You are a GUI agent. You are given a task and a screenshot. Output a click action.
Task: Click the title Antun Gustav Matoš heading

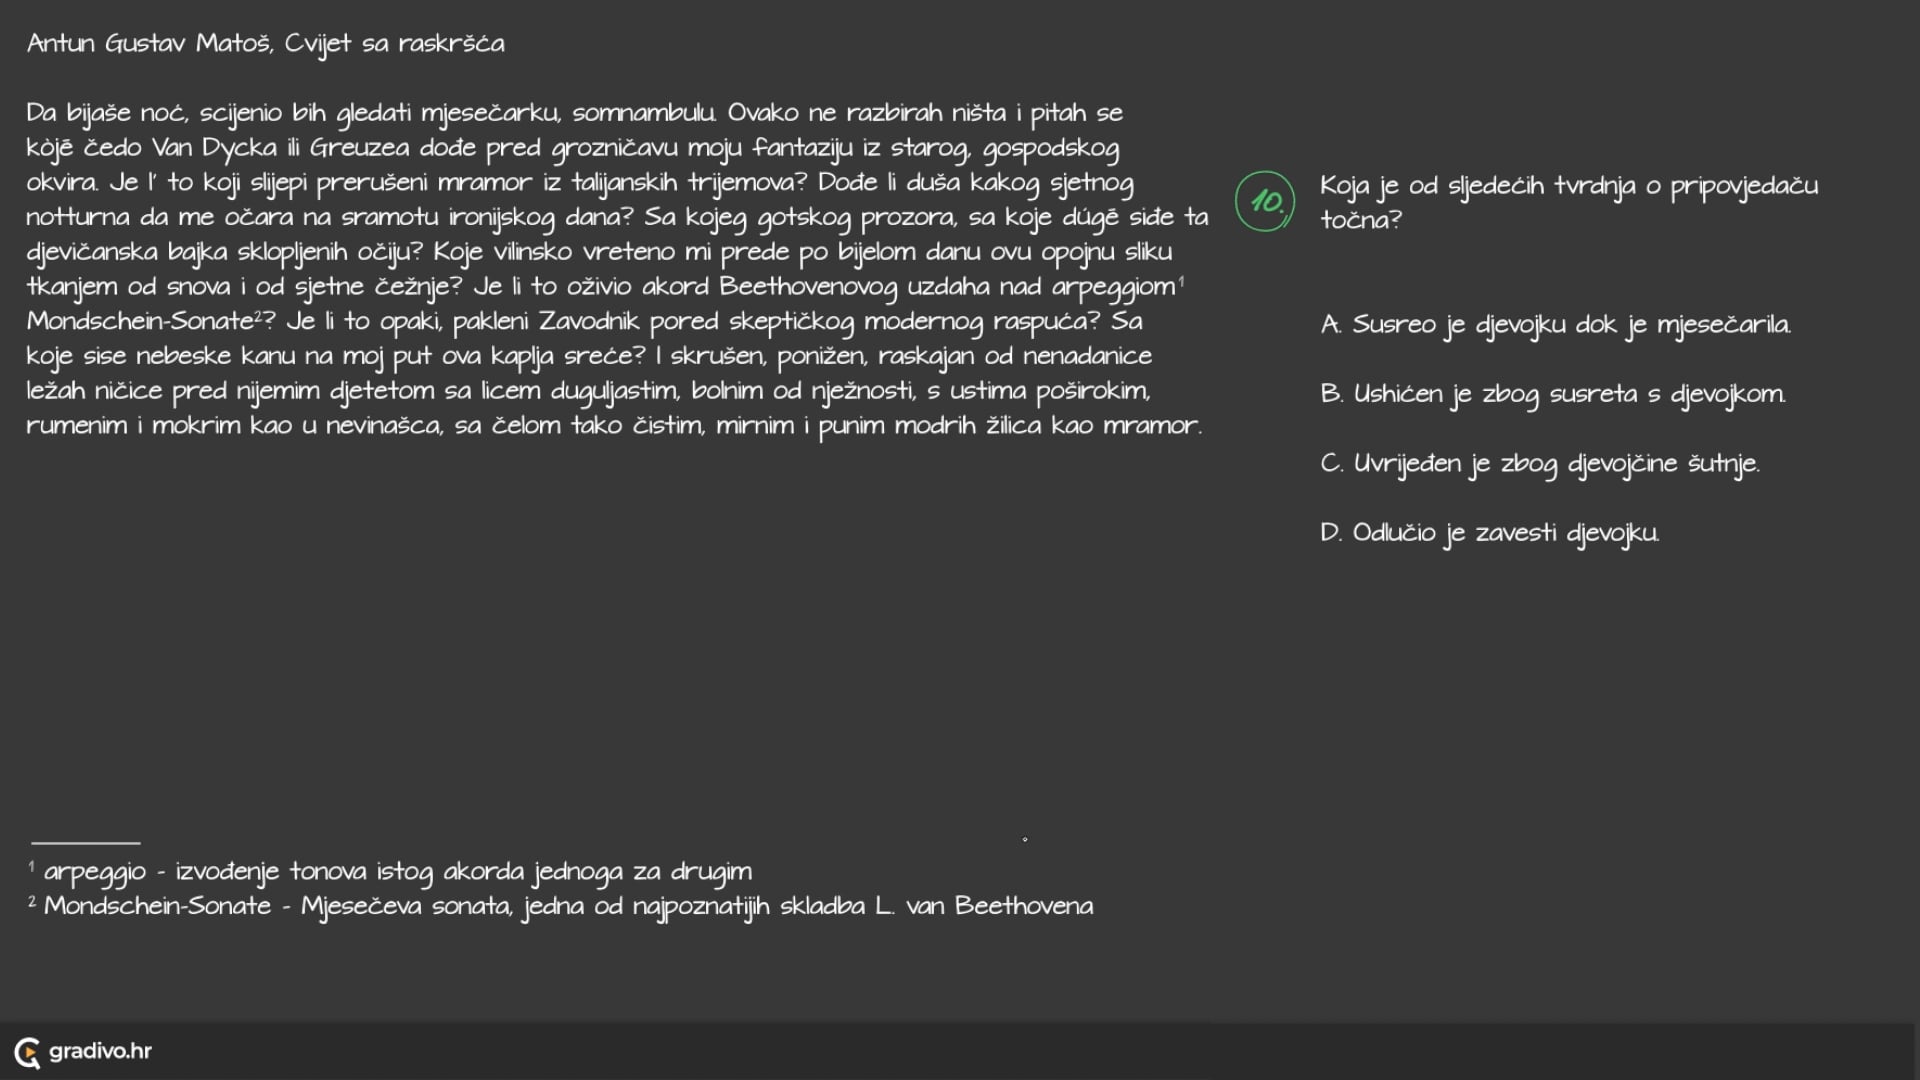[265, 44]
